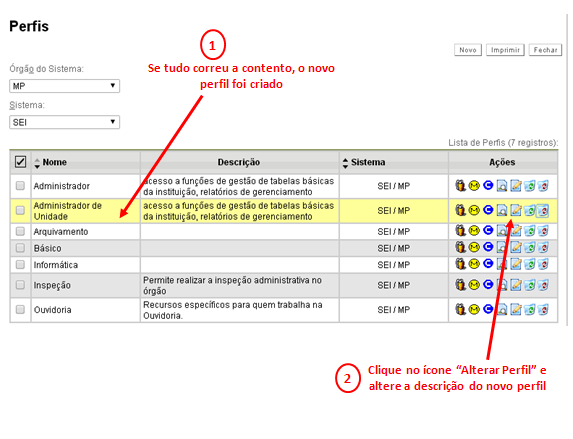Viewport: 573px width, 439px height.
Task: Click the Fechar button
Action: [545, 50]
